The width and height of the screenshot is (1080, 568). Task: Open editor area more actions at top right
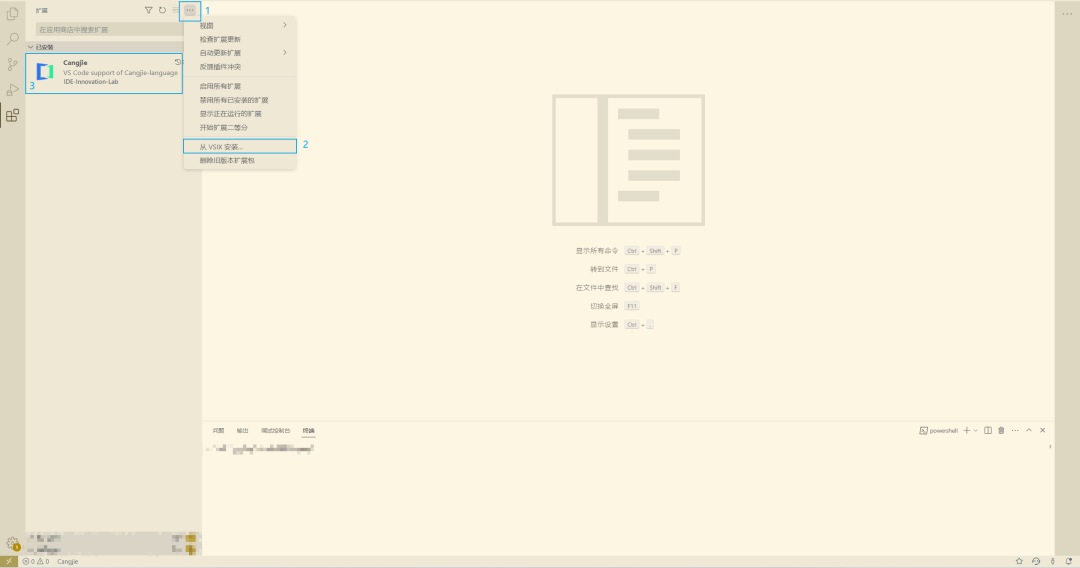[1067, 14]
